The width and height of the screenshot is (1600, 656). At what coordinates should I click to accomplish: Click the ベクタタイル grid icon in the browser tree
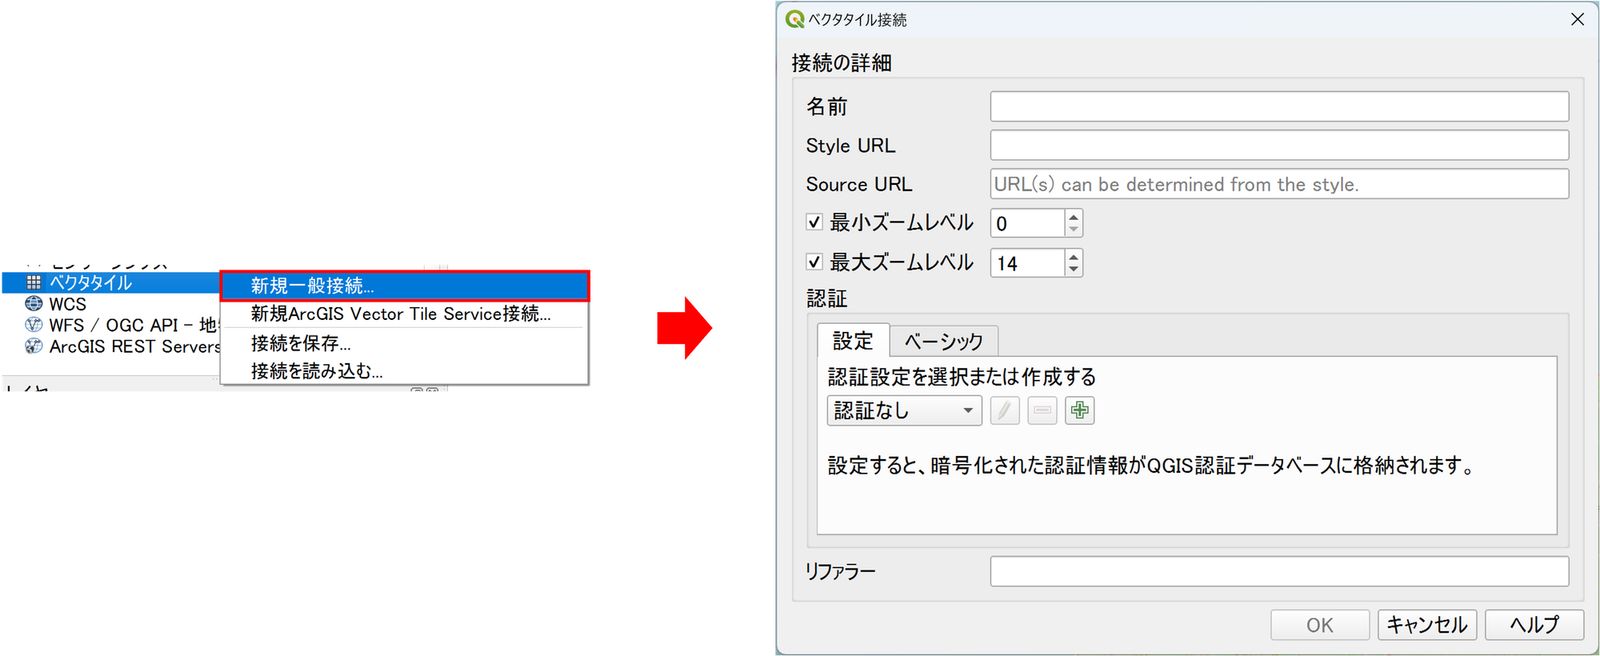pos(34,283)
